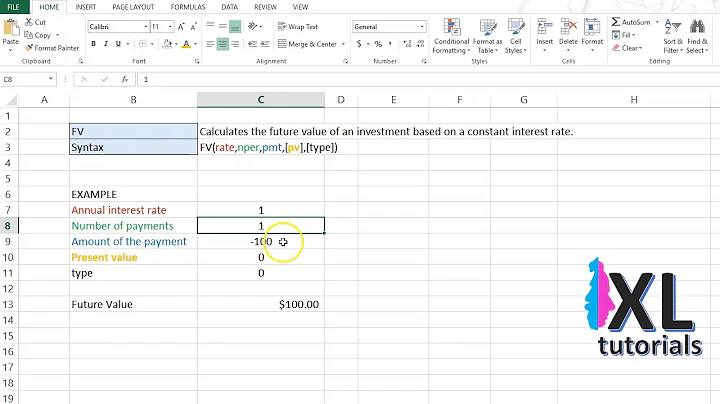Set Bottom Align for cell

(x=235, y=26)
